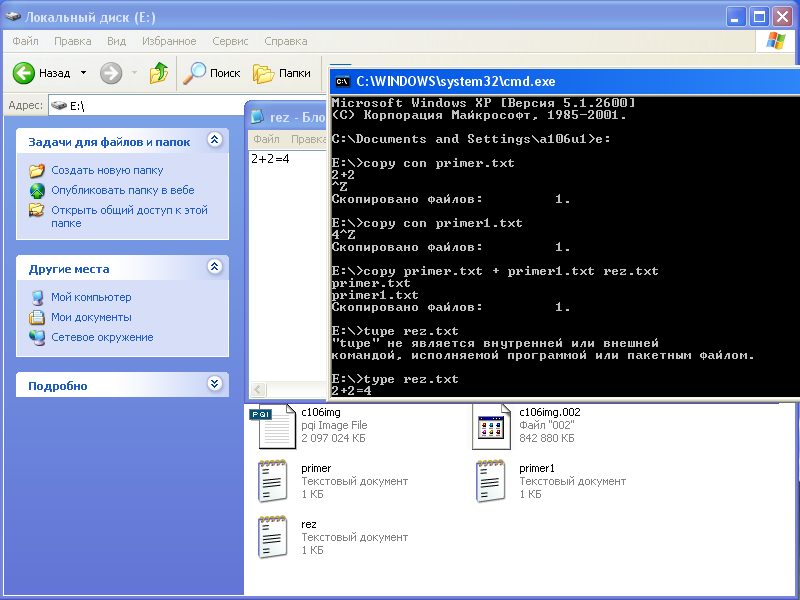Open the Правка menu in Explorer

[72, 41]
